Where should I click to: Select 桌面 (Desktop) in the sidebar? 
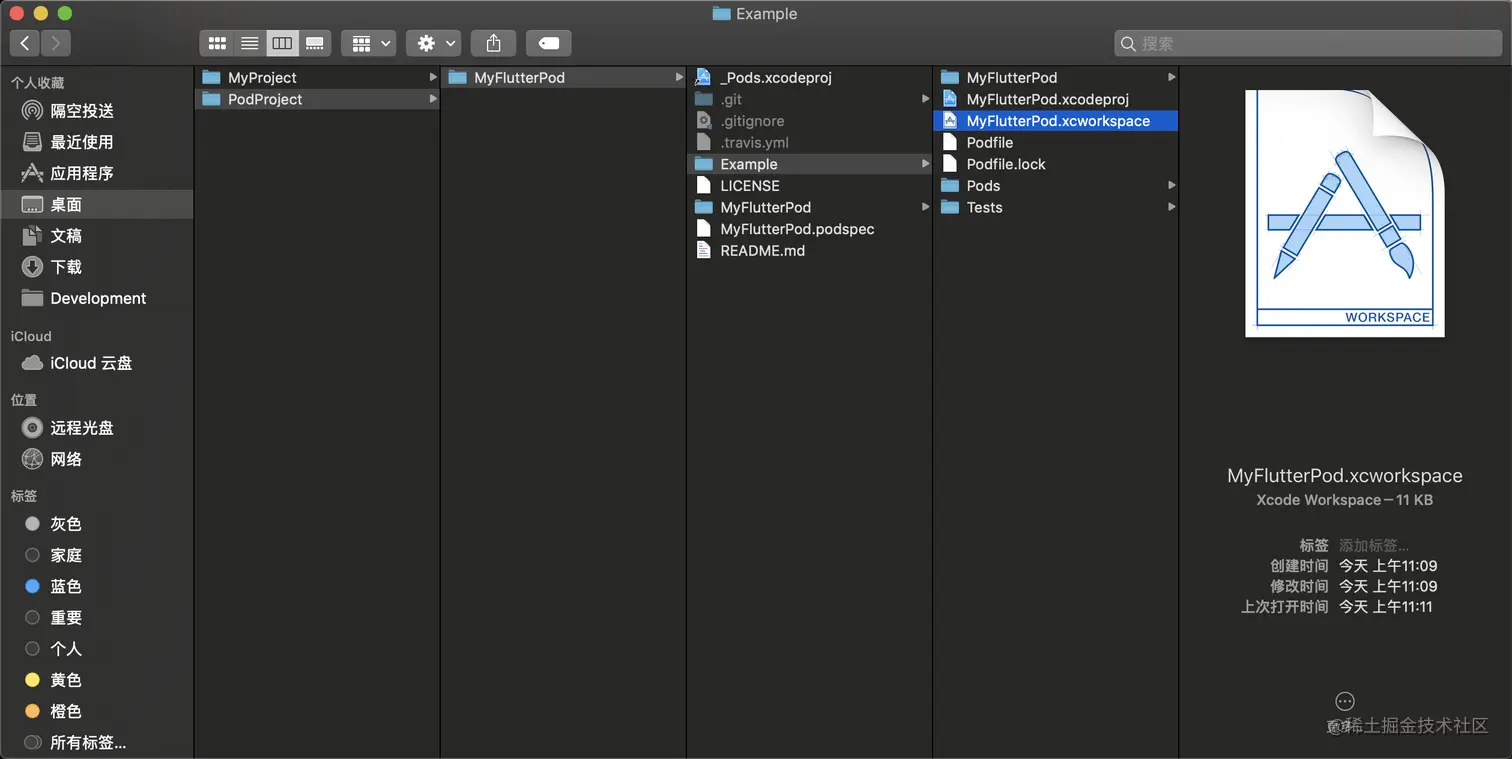point(97,204)
